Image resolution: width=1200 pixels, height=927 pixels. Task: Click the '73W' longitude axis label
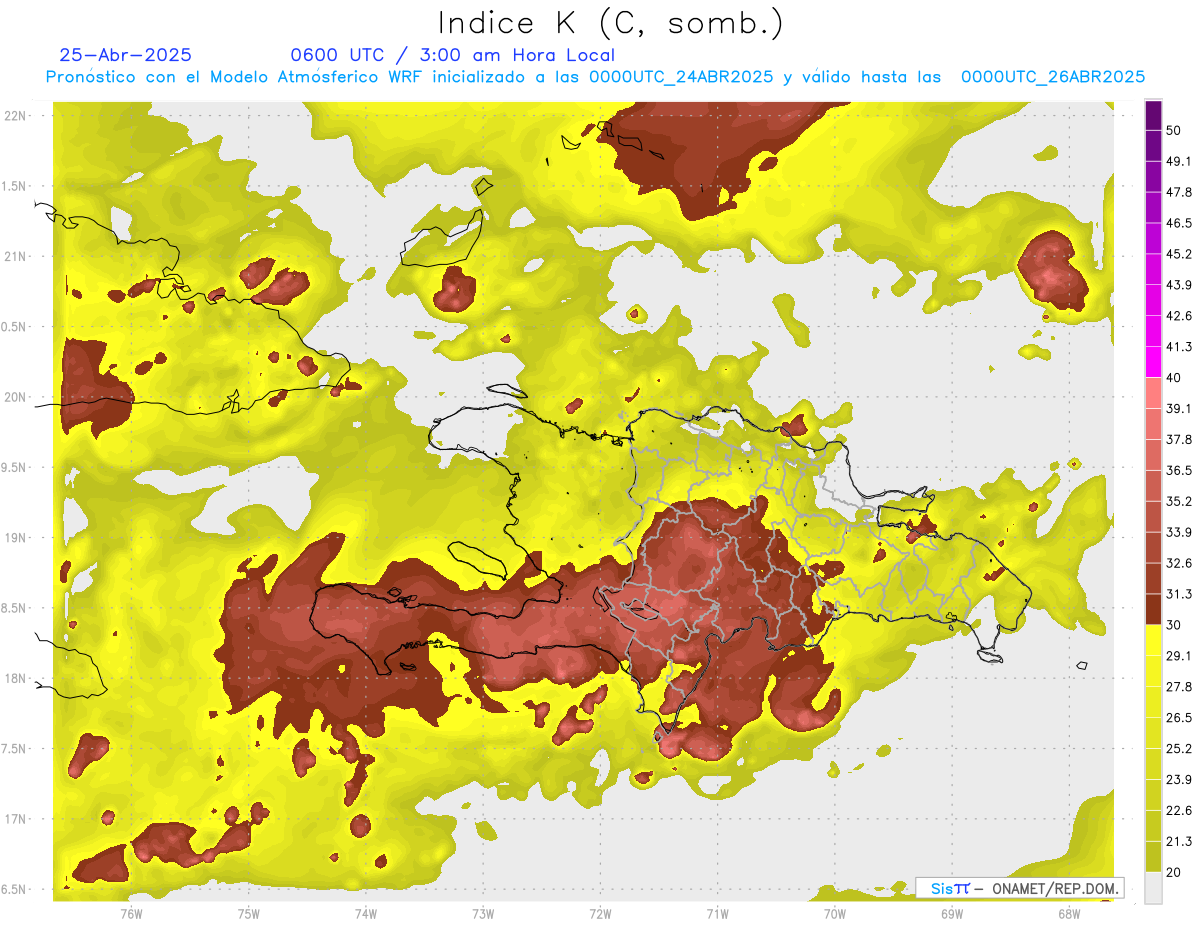click(483, 913)
